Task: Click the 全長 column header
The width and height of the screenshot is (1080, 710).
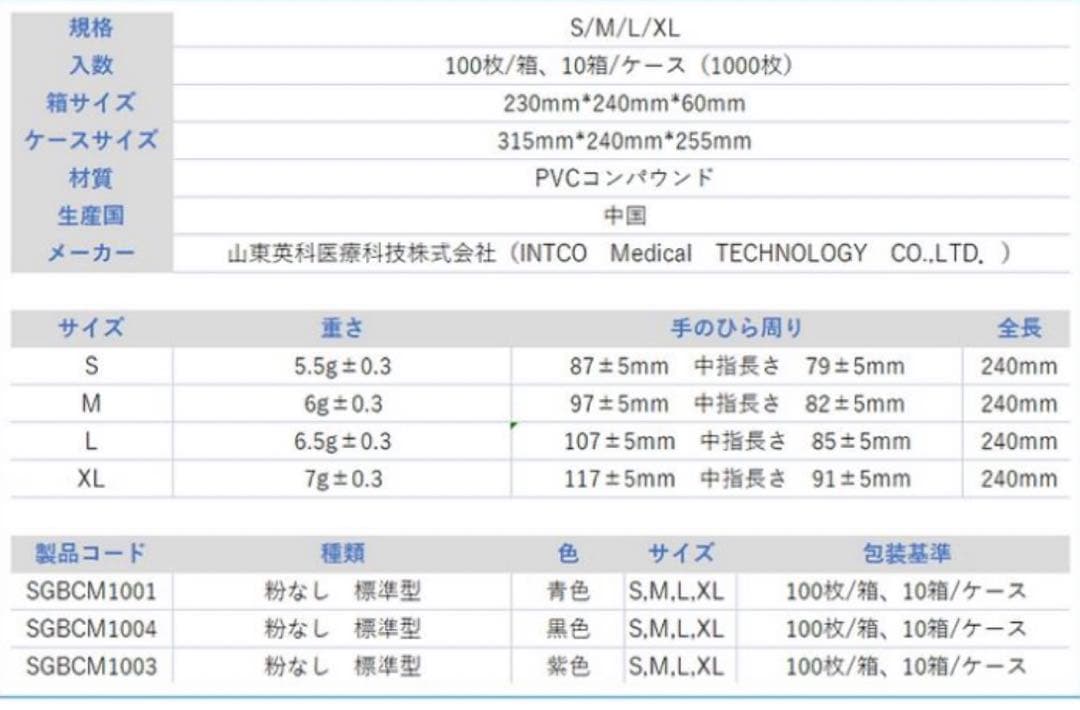Action: pos(1019,328)
